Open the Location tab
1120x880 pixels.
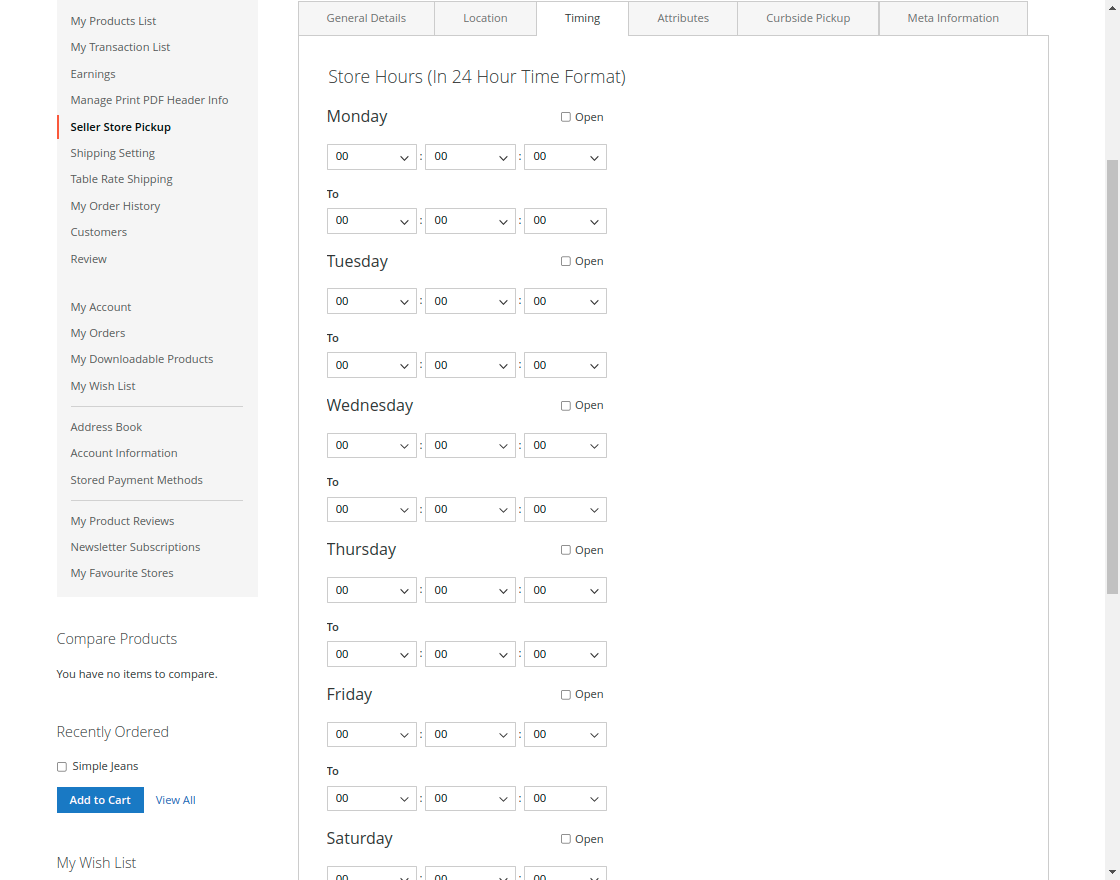click(x=485, y=18)
